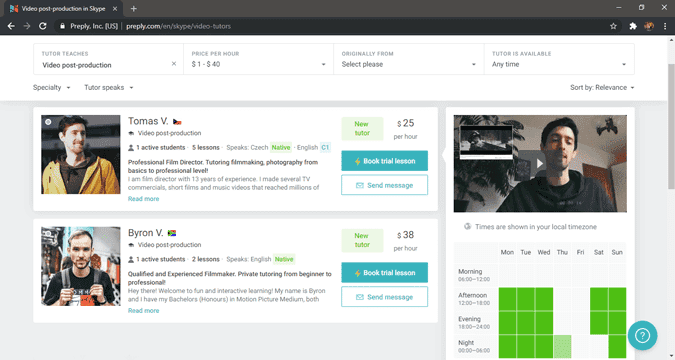Open the Price per hour dropdown
This screenshot has width=675, height=360.
click(x=258, y=59)
